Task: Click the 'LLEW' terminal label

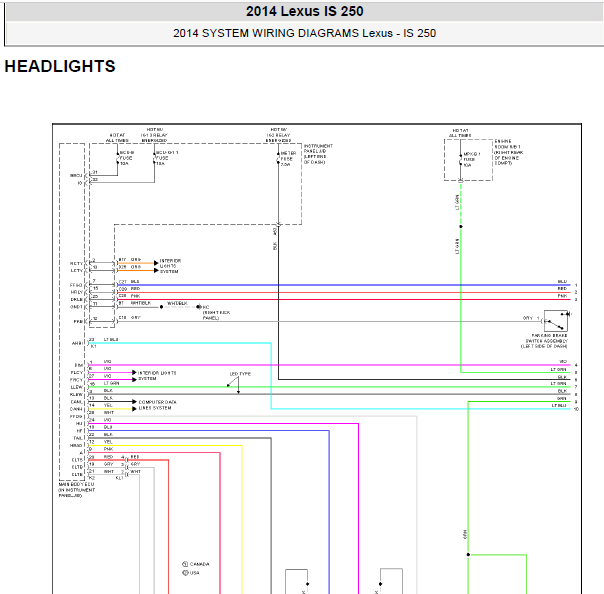Action: (x=76, y=387)
